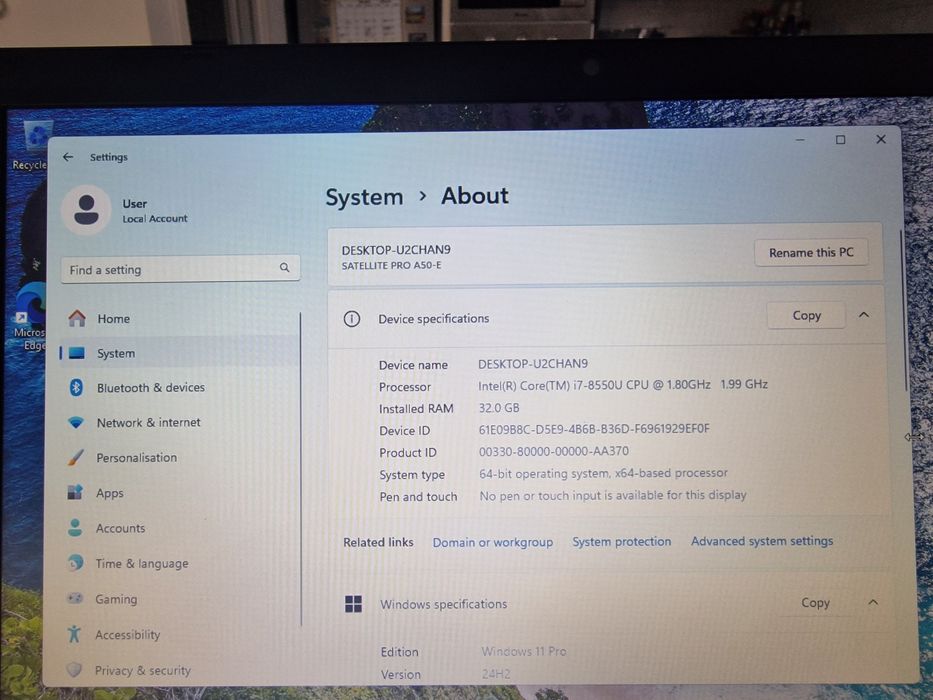The height and width of the screenshot is (700, 933).
Task: Click the Windows logo beside Windows specifications
Action: pos(353,604)
